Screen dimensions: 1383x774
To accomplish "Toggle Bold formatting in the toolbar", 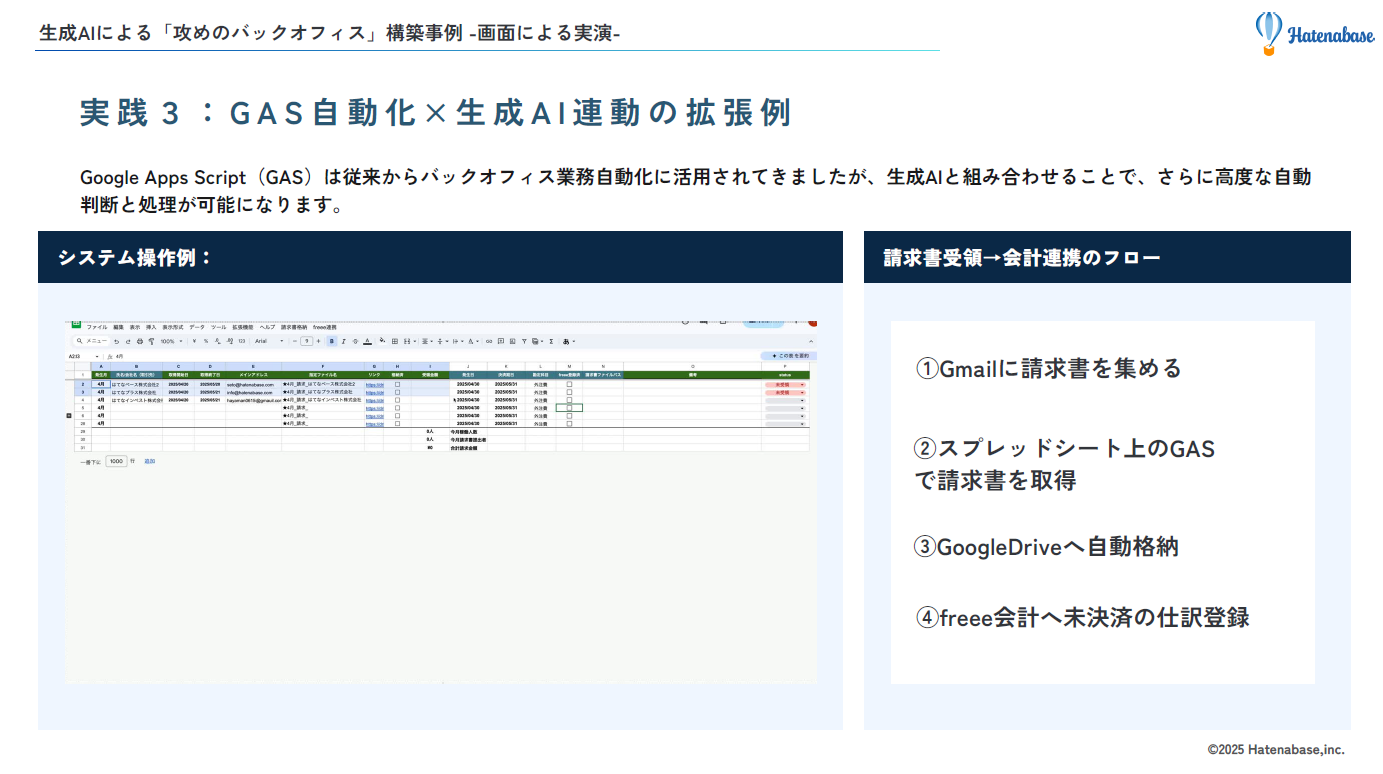I will point(332,341).
